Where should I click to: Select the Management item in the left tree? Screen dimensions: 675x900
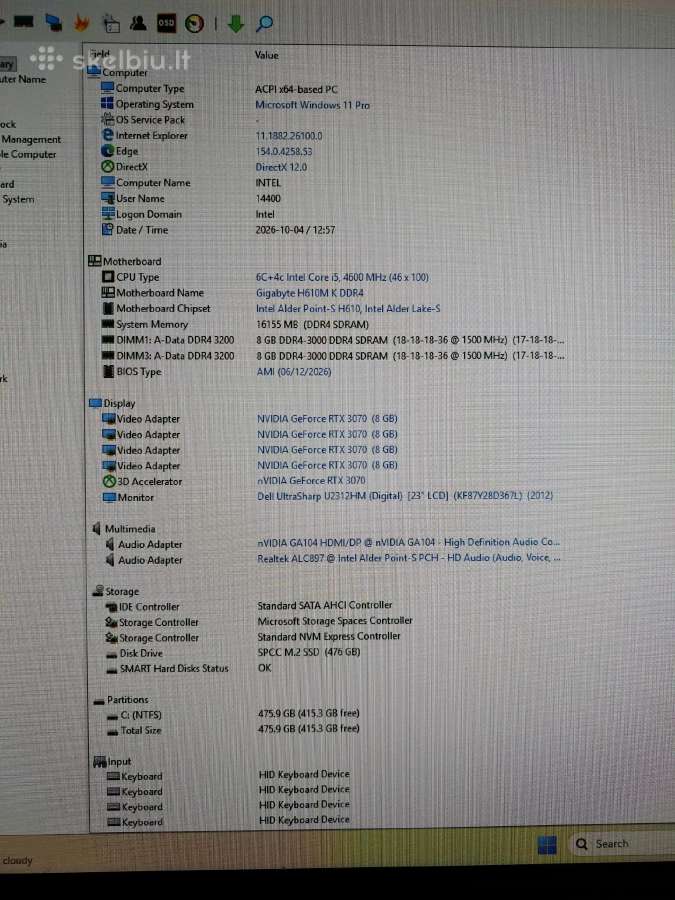[x=31, y=139]
